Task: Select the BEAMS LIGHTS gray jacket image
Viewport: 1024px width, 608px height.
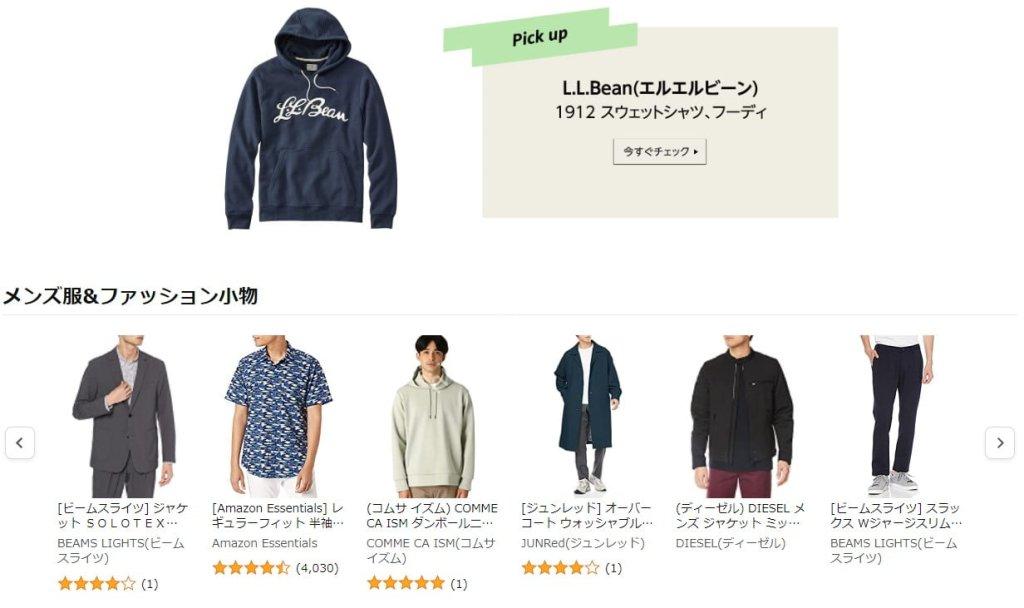Action: pyautogui.click(x=124, y=416)
